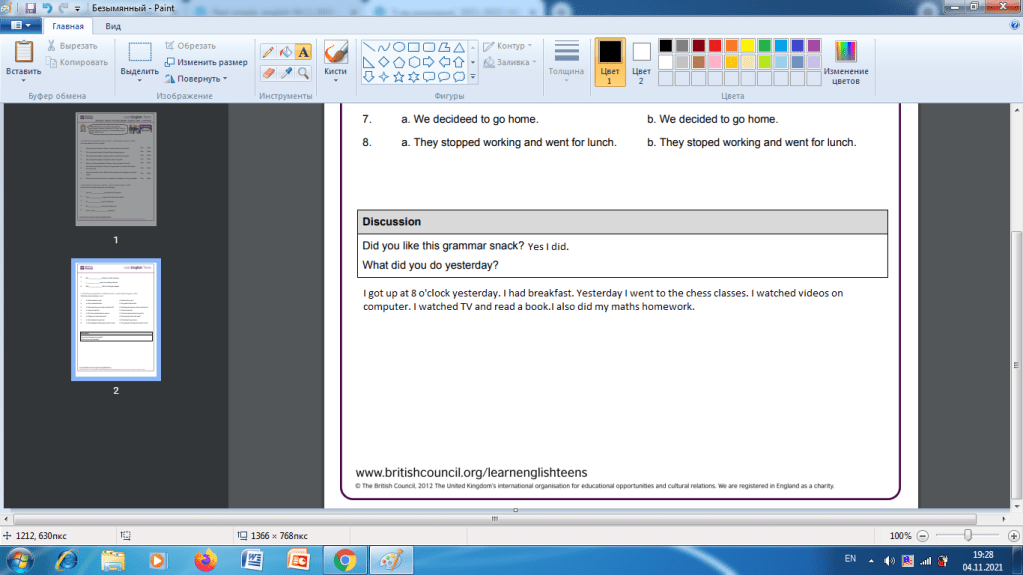Screen dimensions: 1023x575
Task: Click the Изменить размер button
Action: 206,62
